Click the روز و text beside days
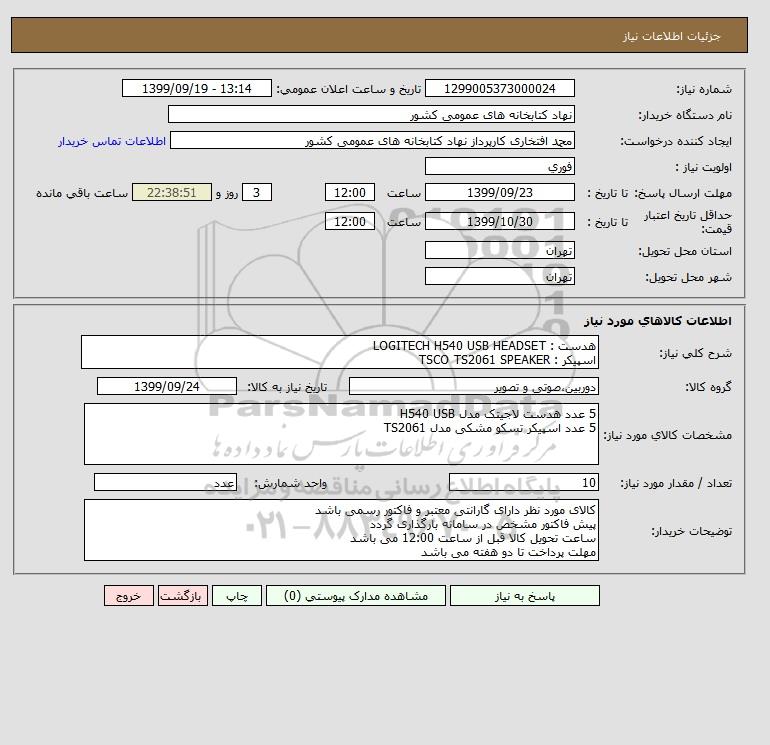Screen dimensions: 770x745 [227, 193]
